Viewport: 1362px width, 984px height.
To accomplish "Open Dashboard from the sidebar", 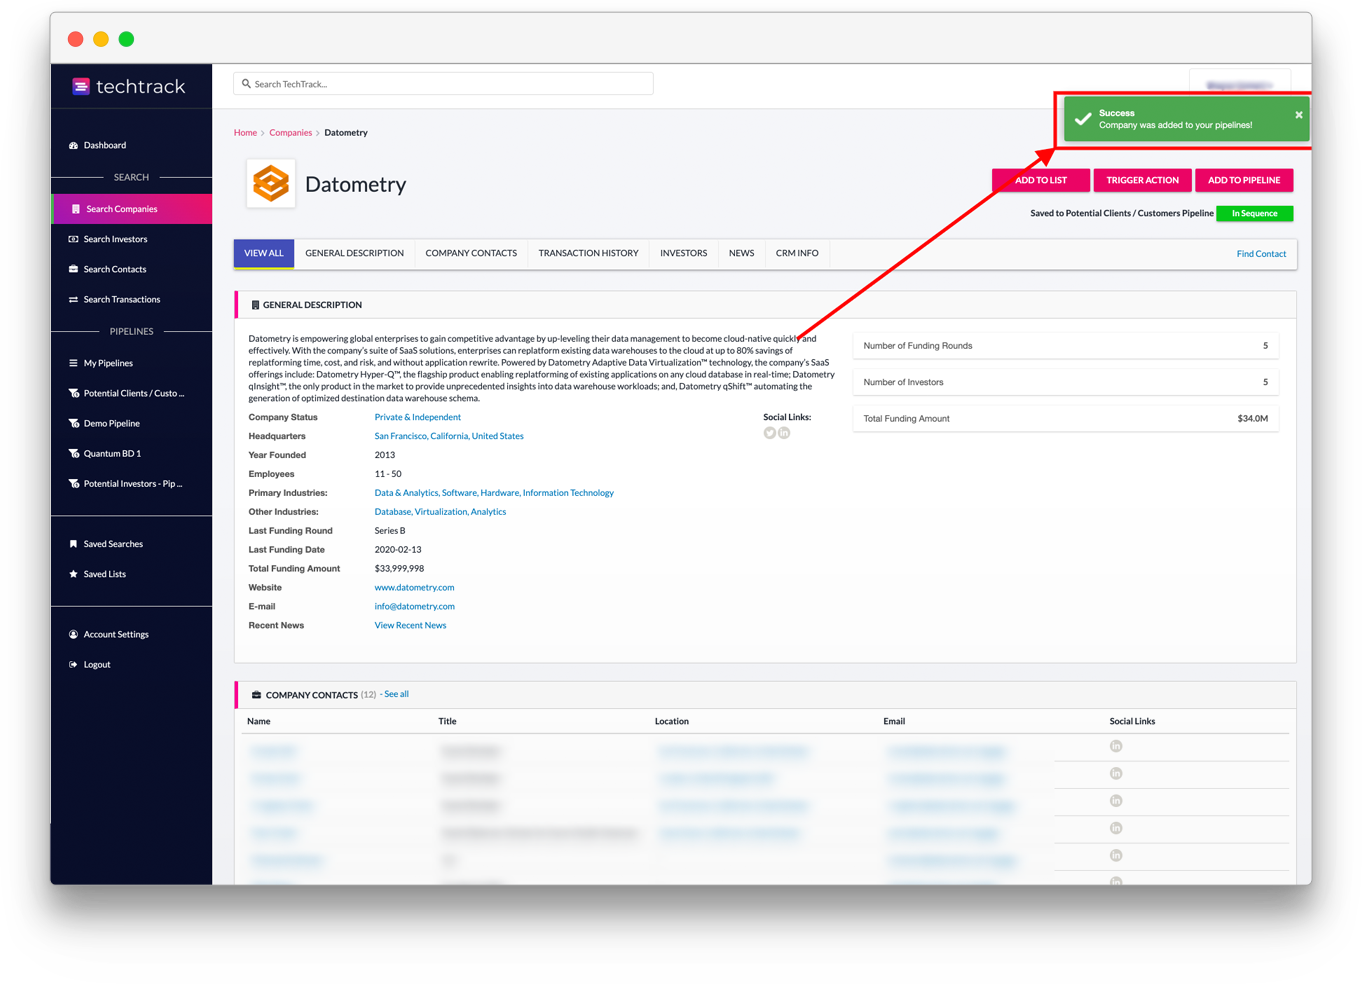I will point(103,145).
